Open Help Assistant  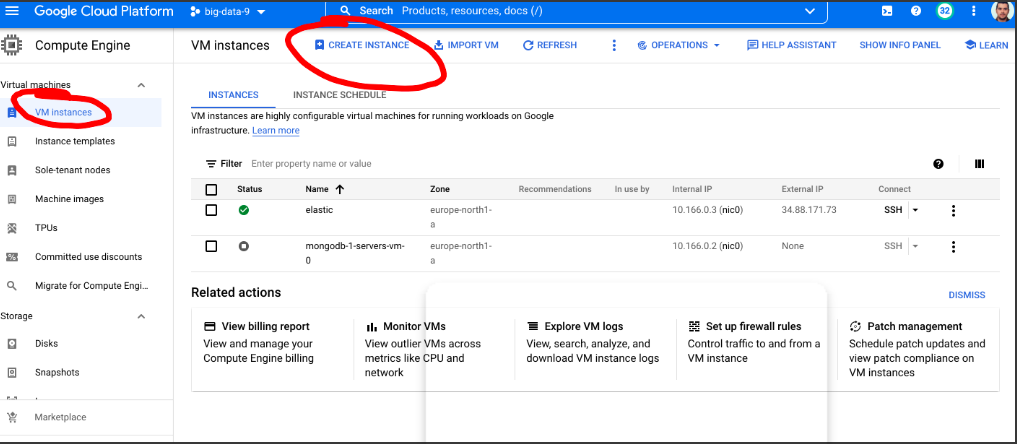[791, 45]
